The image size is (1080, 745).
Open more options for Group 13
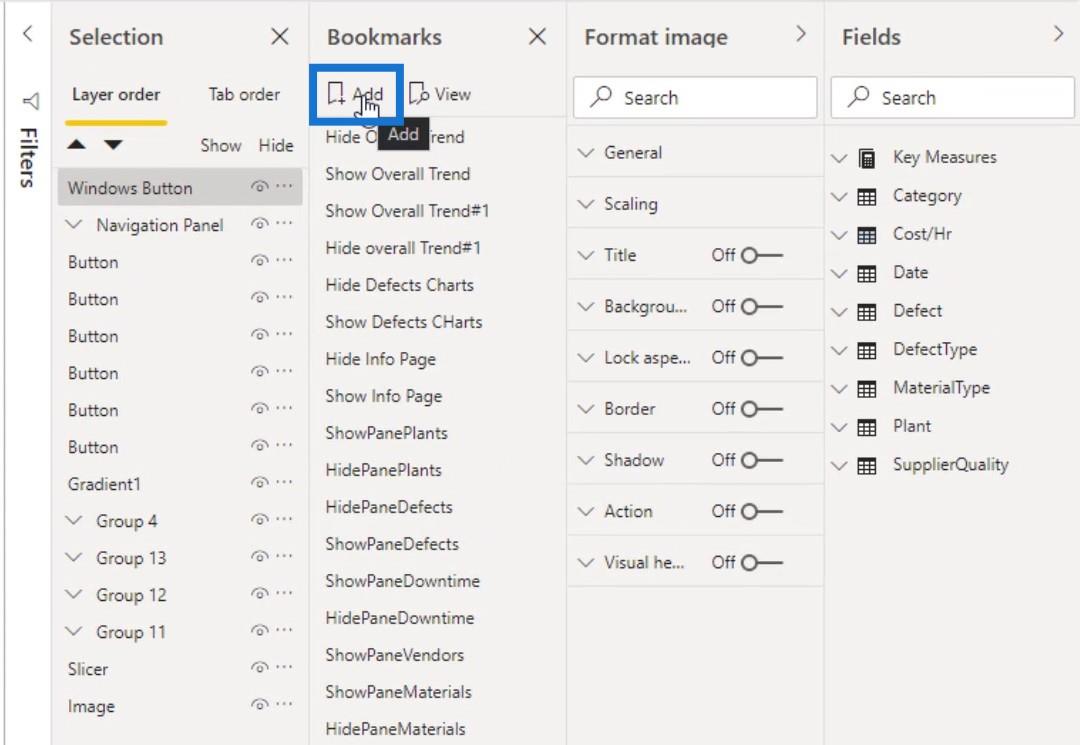pyautogui.click(x=284, y=556)
